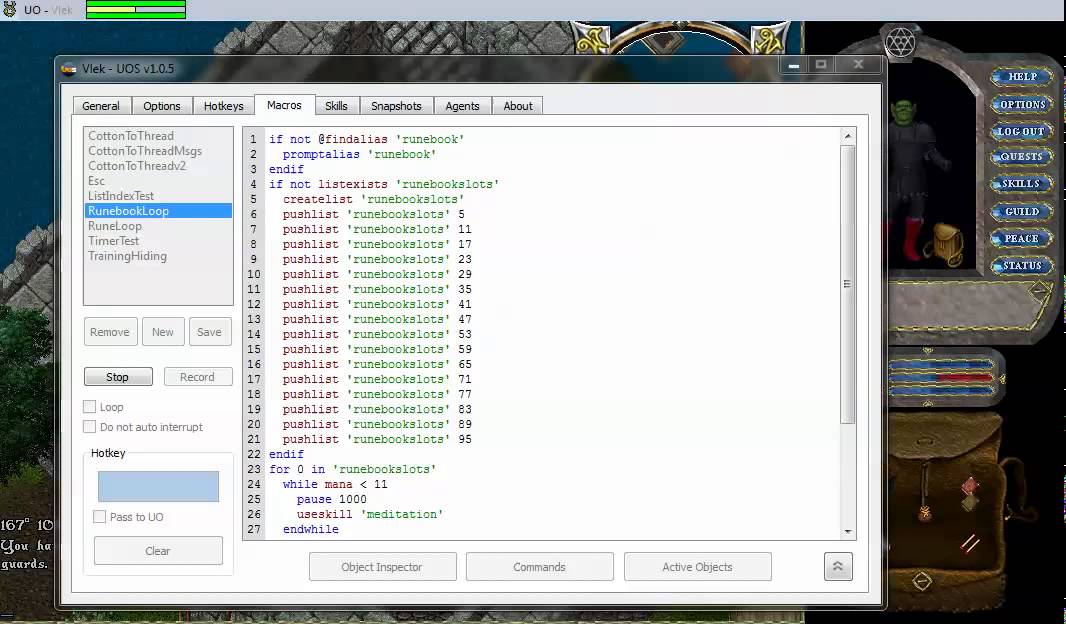Click the UO application icon in titlebar

tap(10, 10)
